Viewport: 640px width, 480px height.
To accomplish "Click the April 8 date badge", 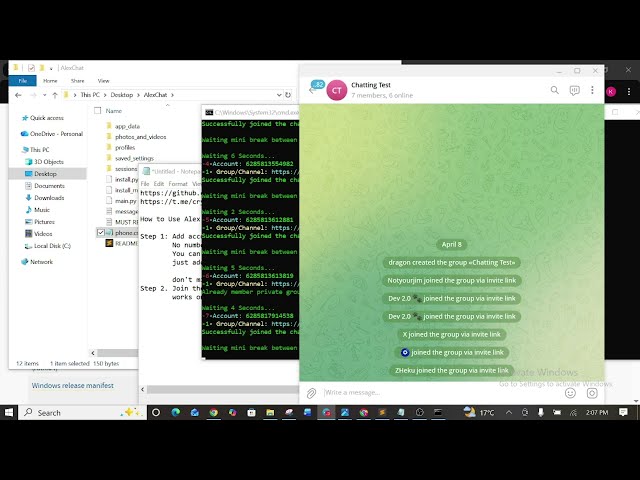I will 451,244.
